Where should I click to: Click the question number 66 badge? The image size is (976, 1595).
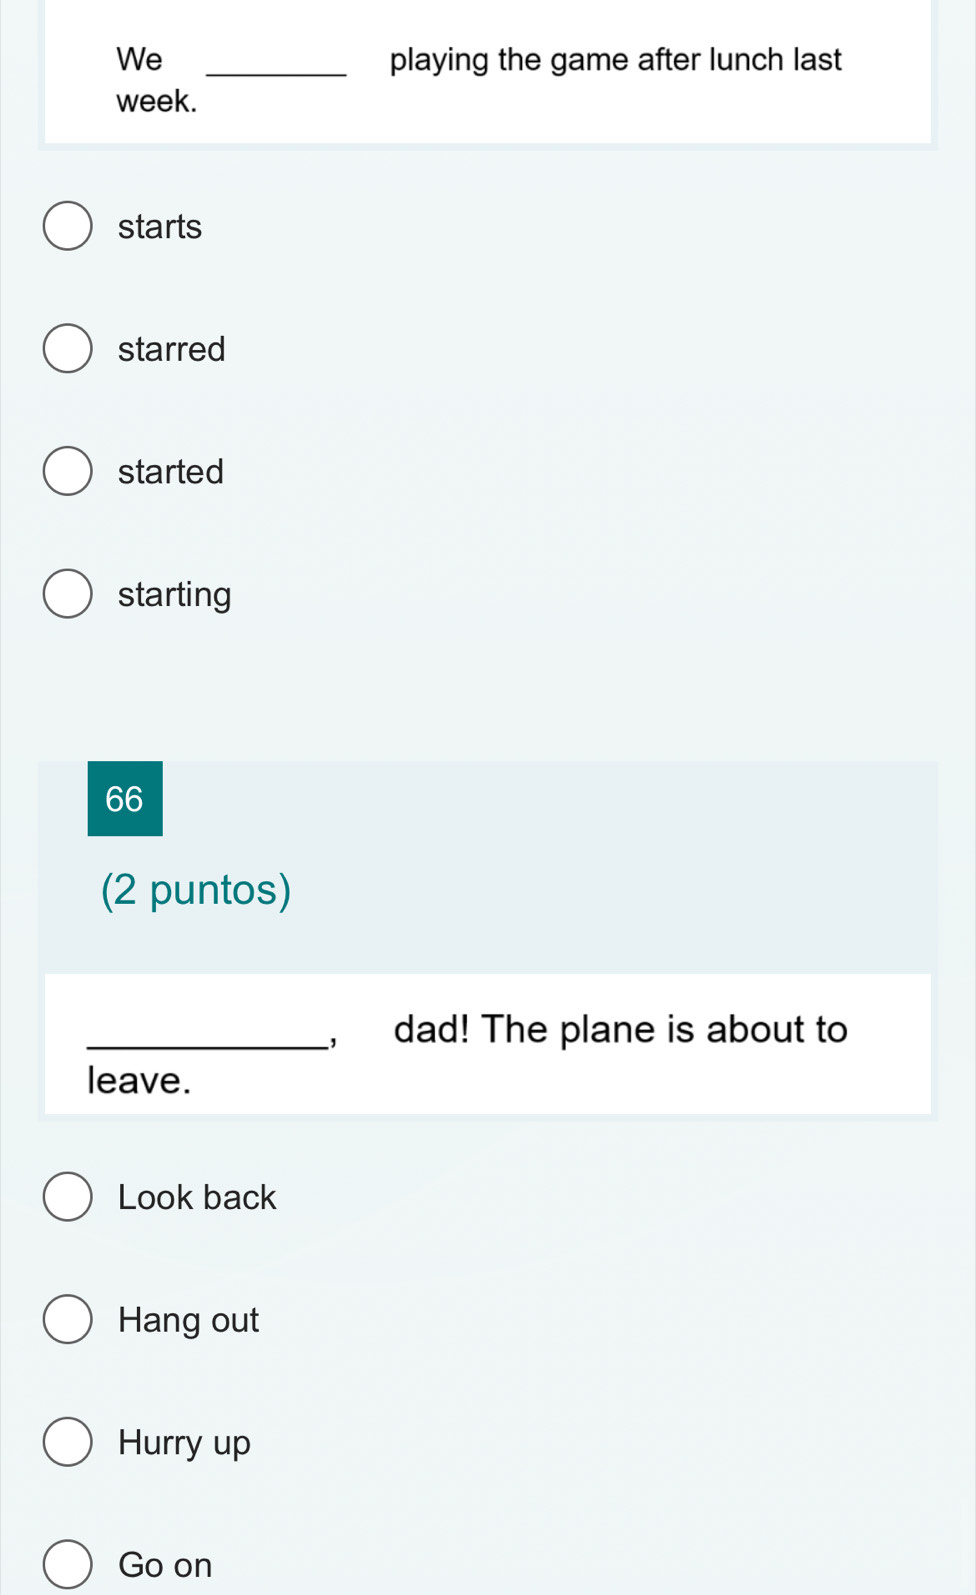pos(125,799)
